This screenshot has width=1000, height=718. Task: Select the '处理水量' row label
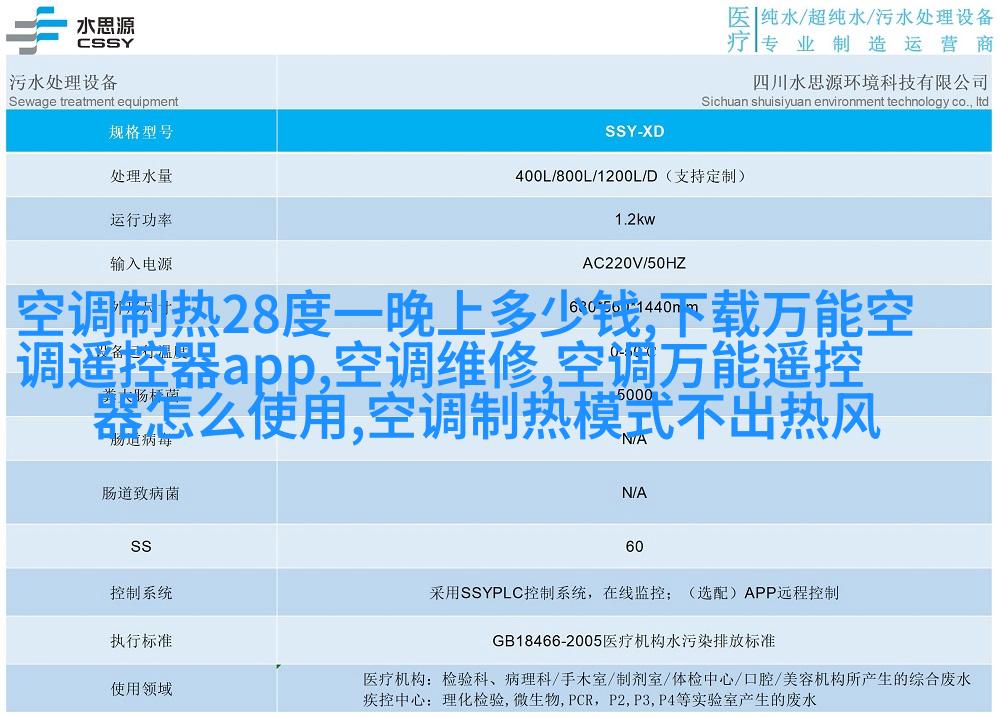(141, 176)
